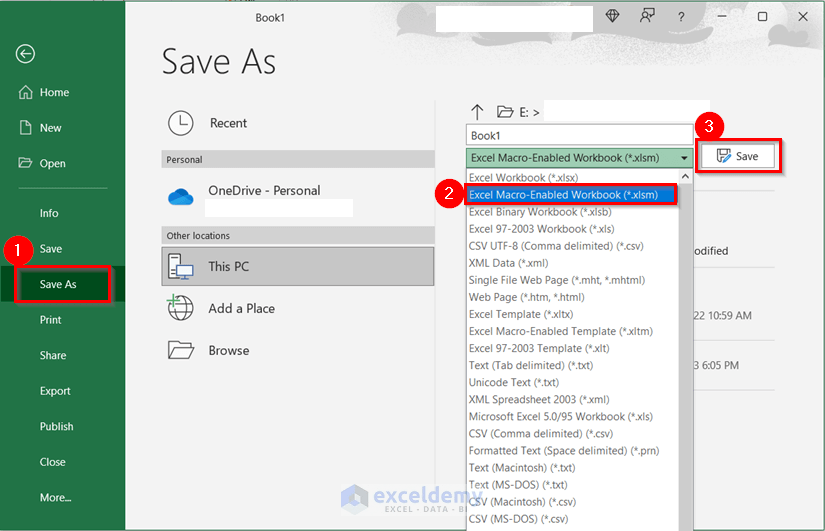Click the Add a Place globe icon
825x531 pixels.
click(180, 308)
